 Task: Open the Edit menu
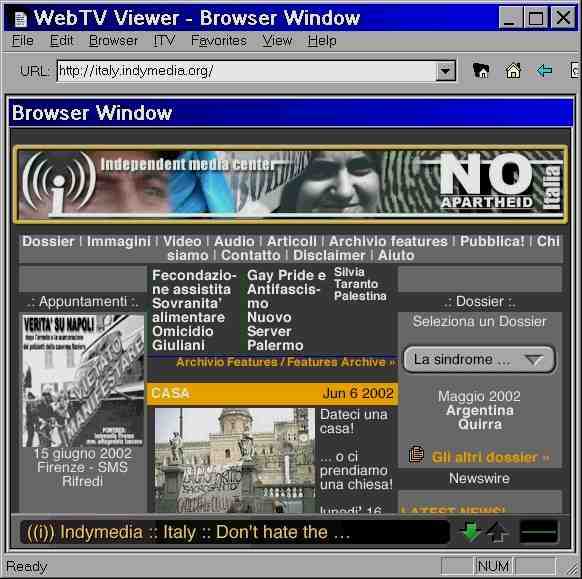pyautogui.click(x=62, y=40)
